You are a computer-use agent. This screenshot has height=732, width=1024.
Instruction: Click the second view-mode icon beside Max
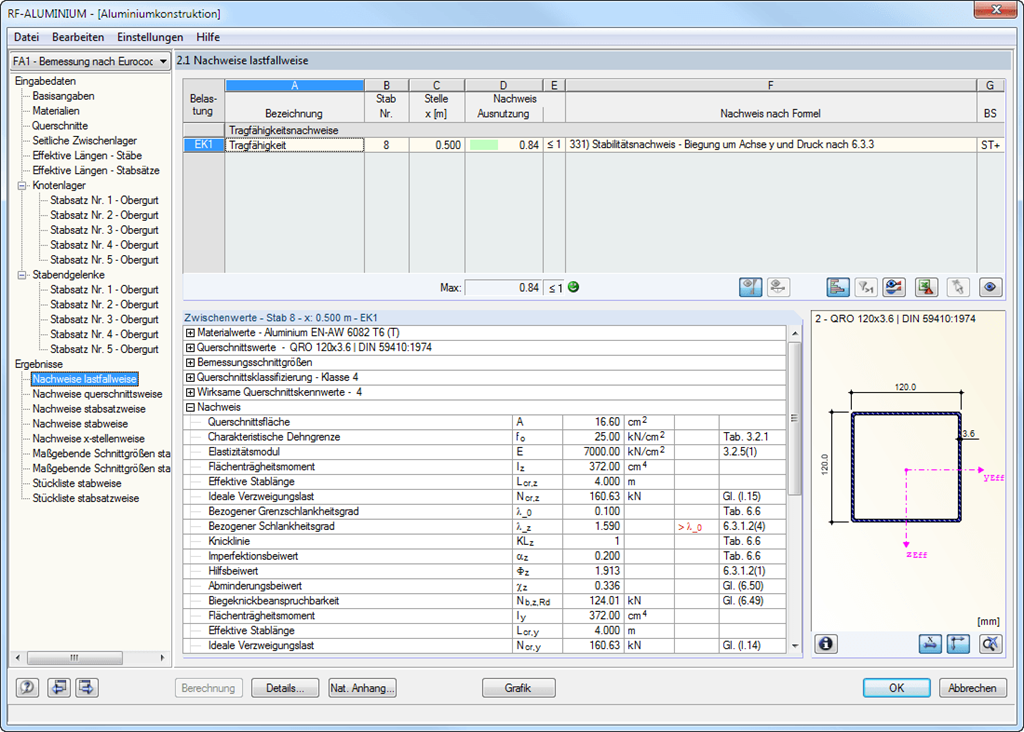click(x=778, y=287)
